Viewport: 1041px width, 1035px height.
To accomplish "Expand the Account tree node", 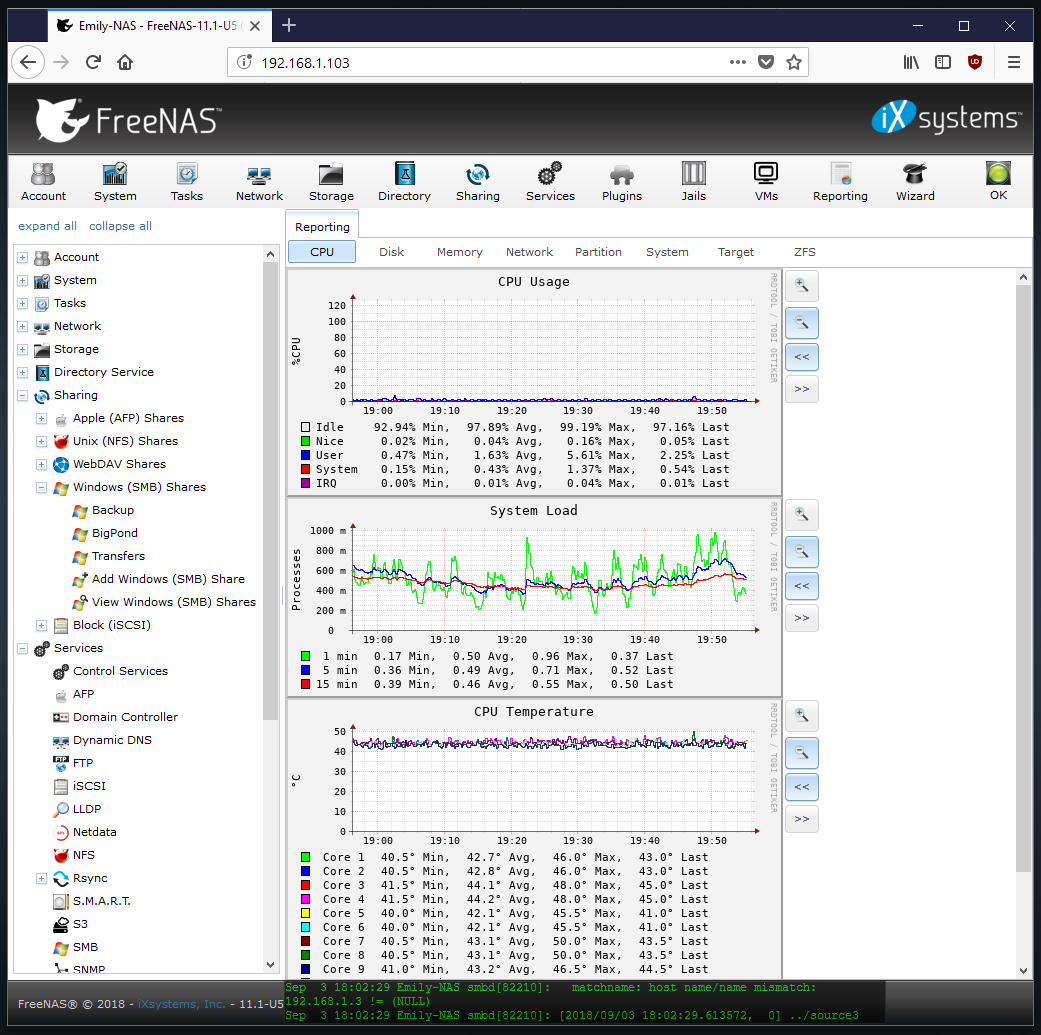I will tap(23, 258).
